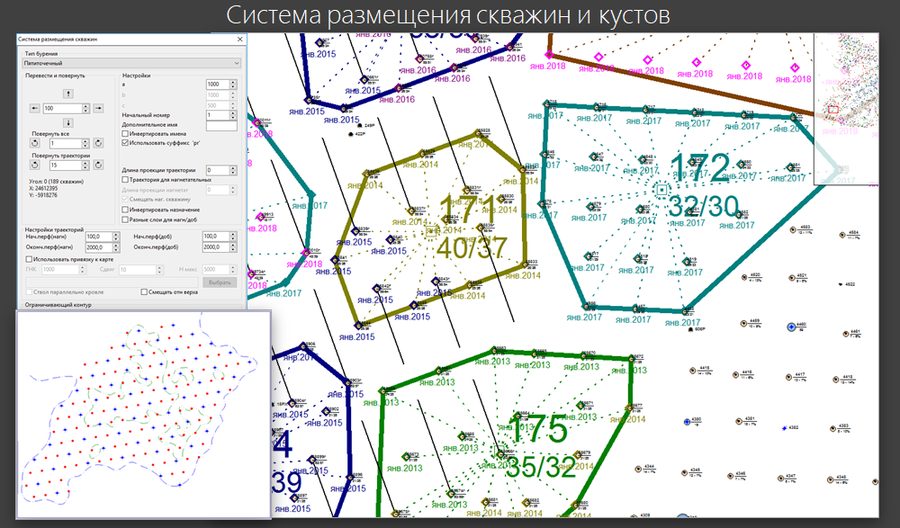Click the X: 24612395 coordinate text

pos(42,188)
